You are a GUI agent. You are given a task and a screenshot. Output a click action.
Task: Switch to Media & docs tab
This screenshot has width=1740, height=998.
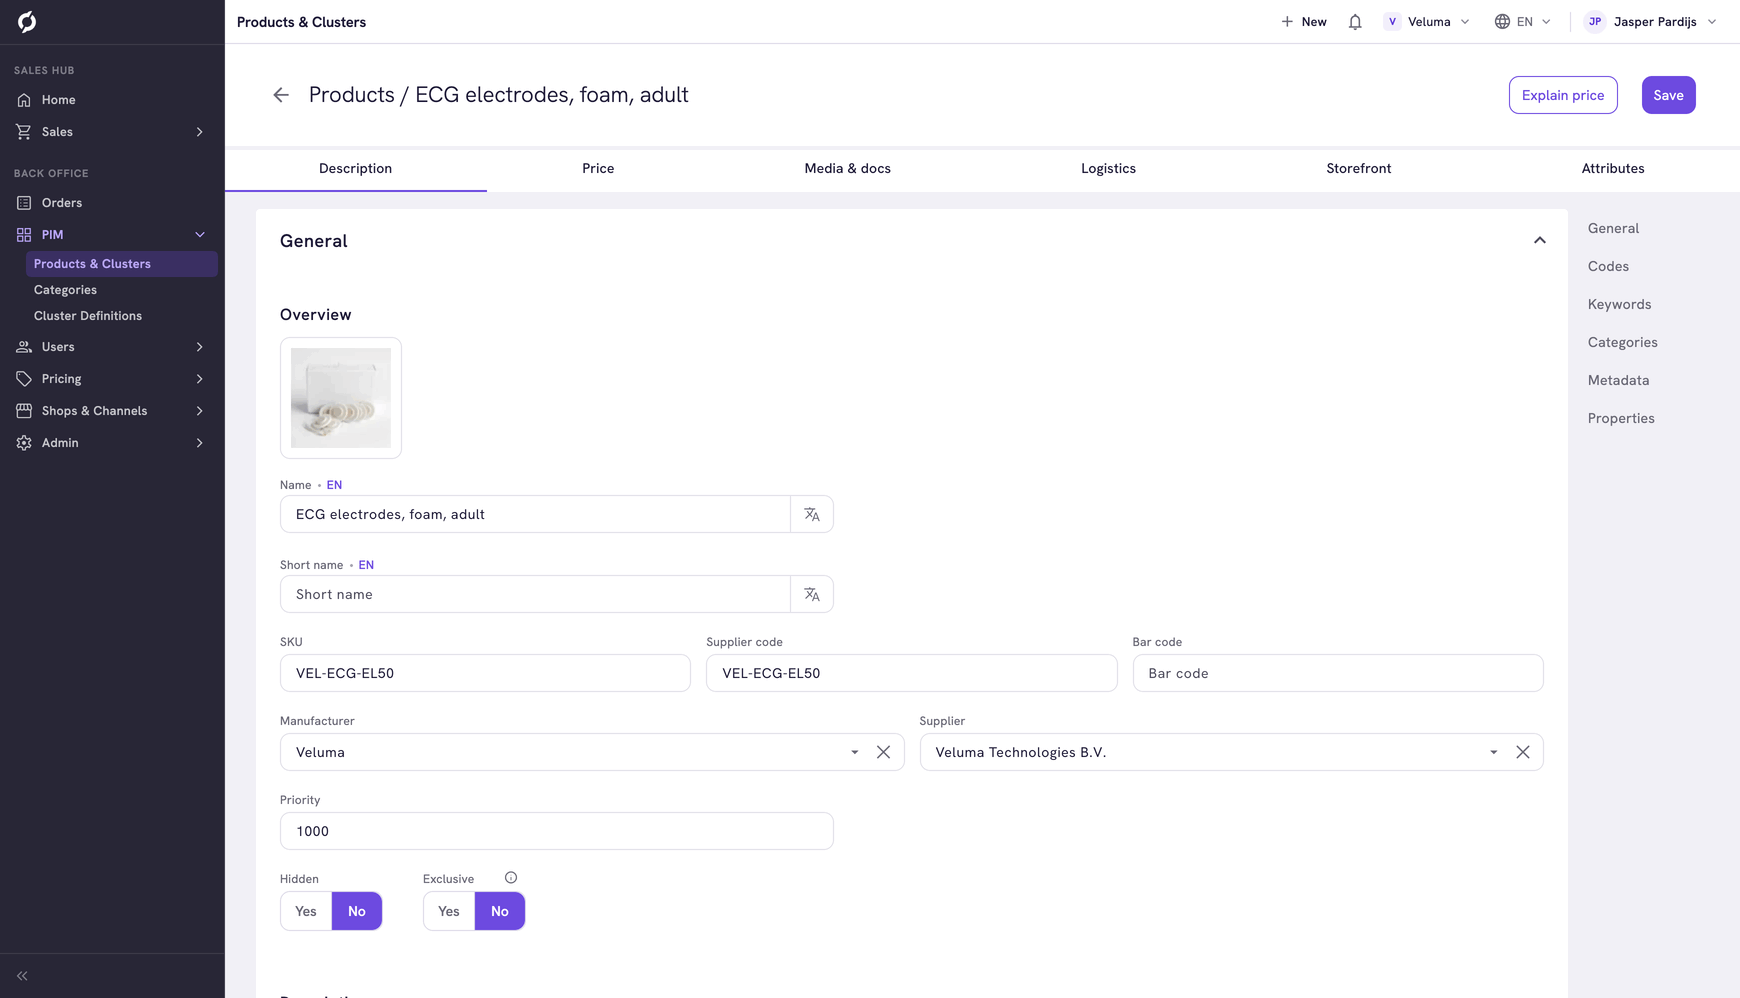847,169
